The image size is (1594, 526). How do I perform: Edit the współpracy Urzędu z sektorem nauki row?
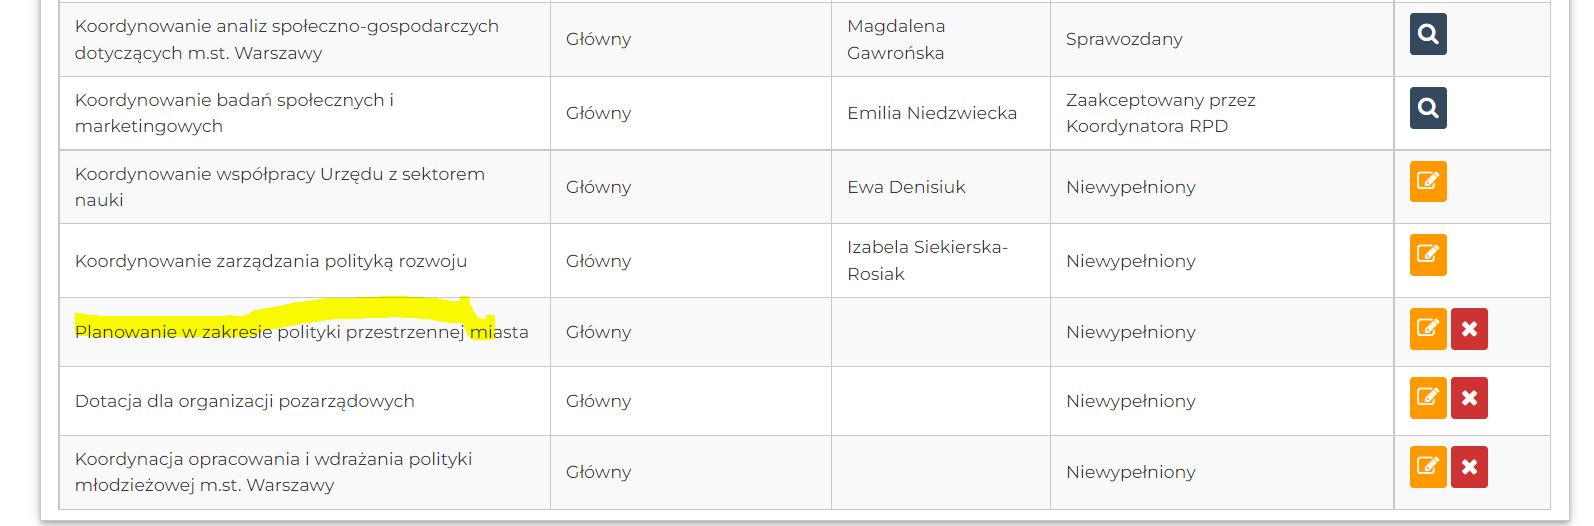1428,182
